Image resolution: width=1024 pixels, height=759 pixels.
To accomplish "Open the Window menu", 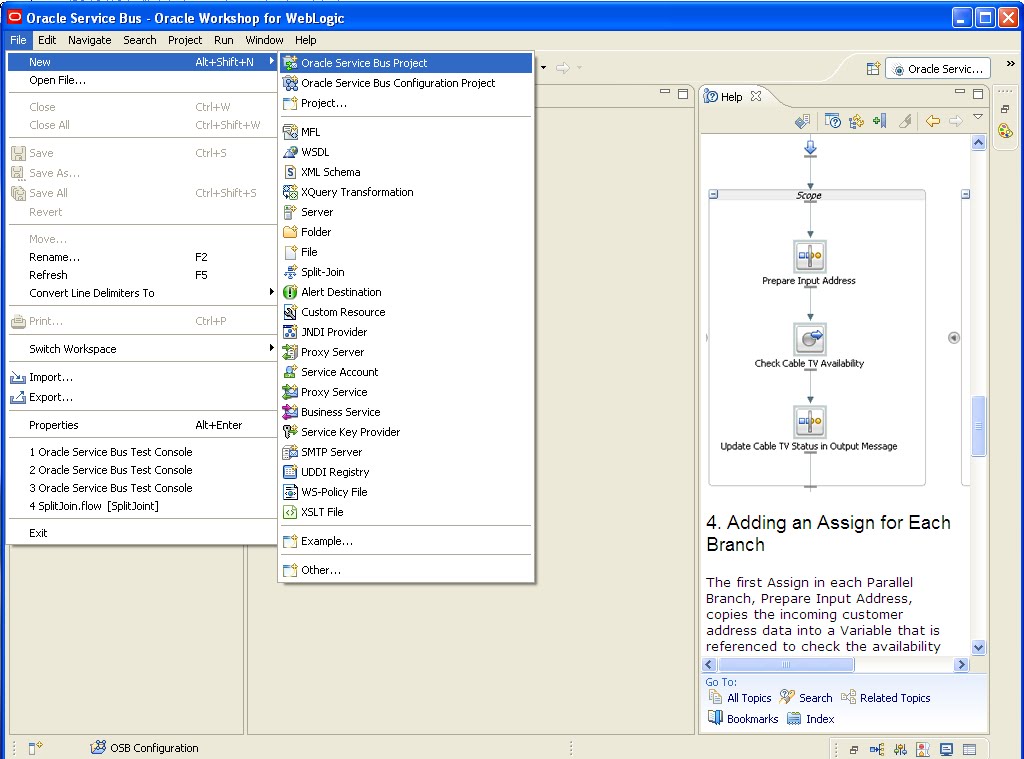I will click(x=264, y=40).
